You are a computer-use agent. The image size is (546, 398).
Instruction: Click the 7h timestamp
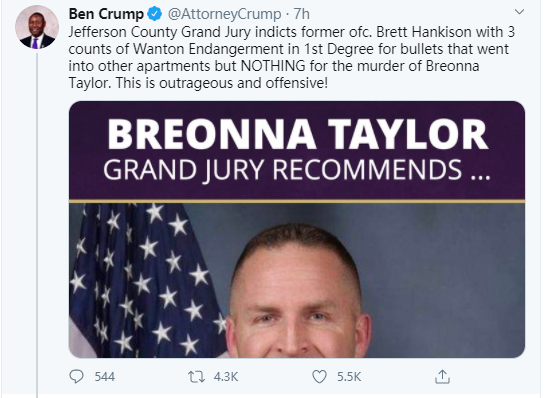[302, 14]
